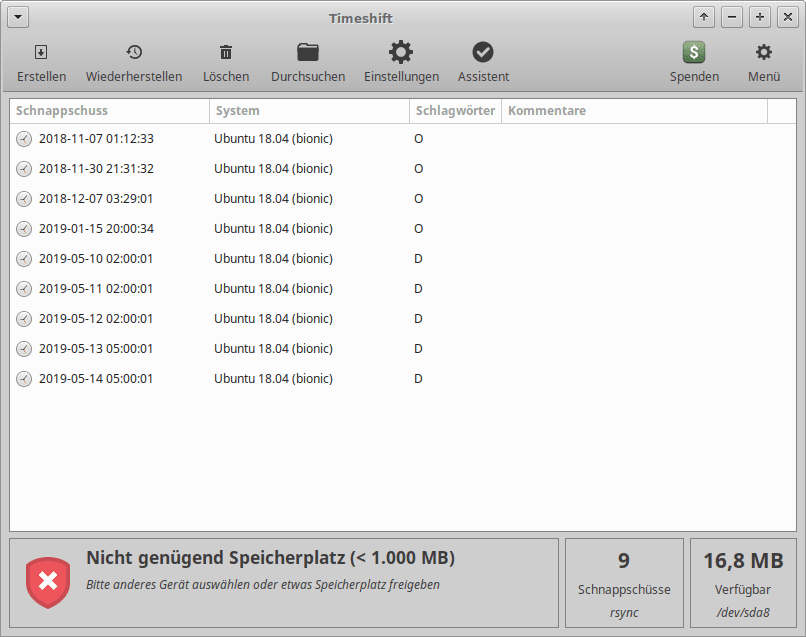806x637 pixels.
Task: Open the Menü gear icon
Action: point(764,52)
